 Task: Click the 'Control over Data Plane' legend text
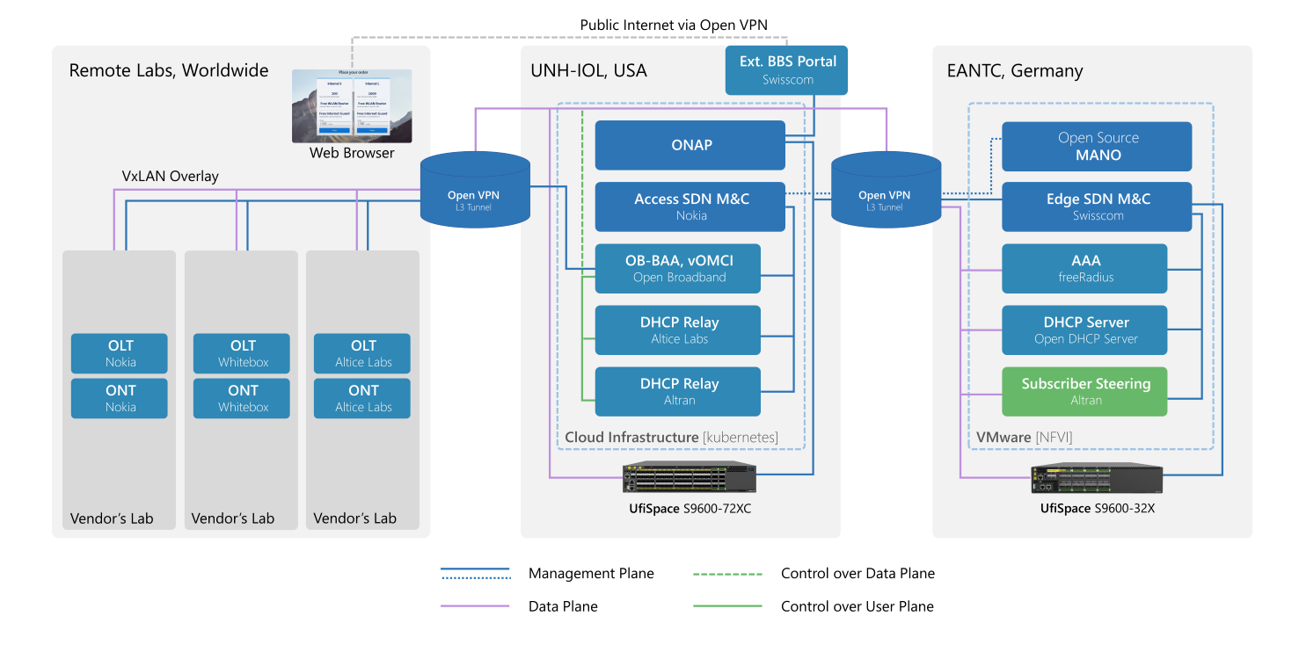(858, 574)
